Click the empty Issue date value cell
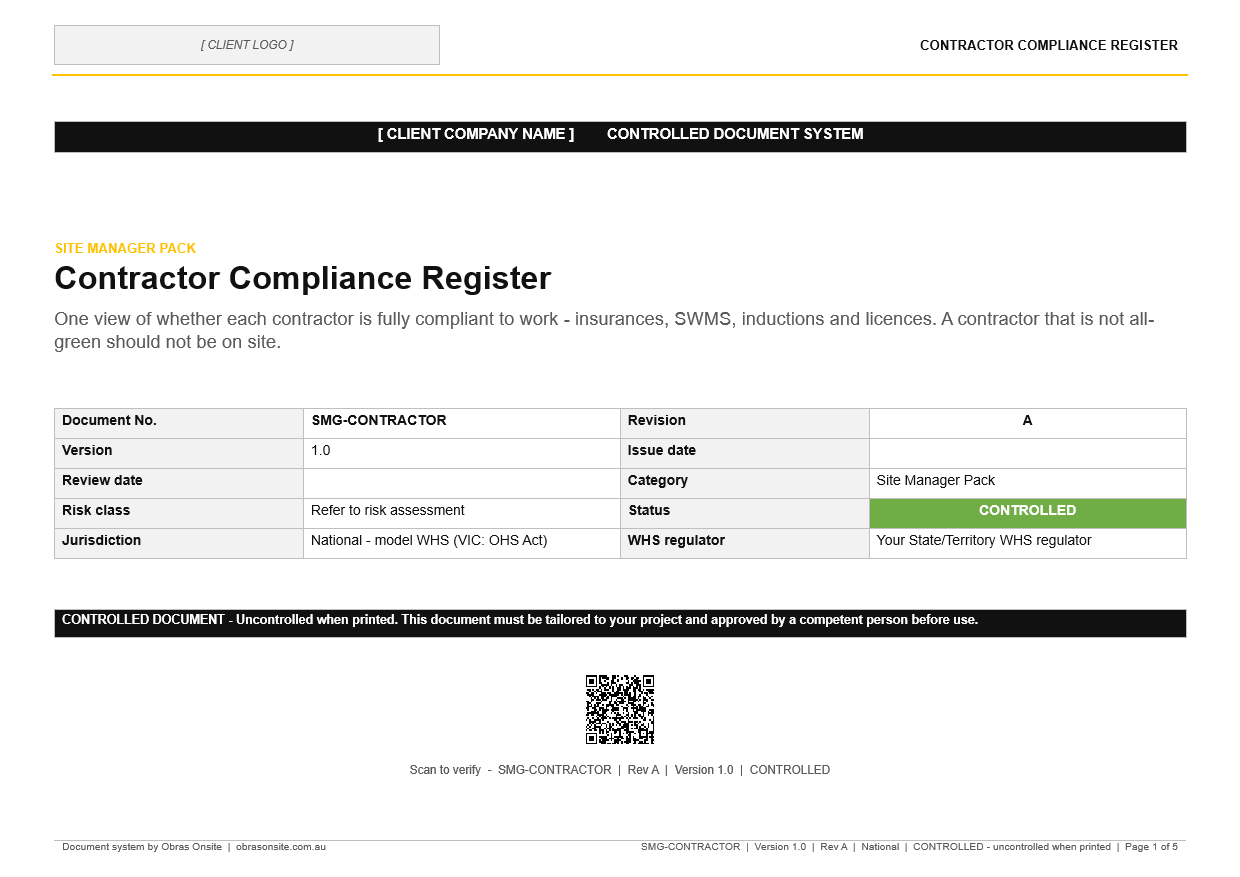 [x=1028, y=453]
